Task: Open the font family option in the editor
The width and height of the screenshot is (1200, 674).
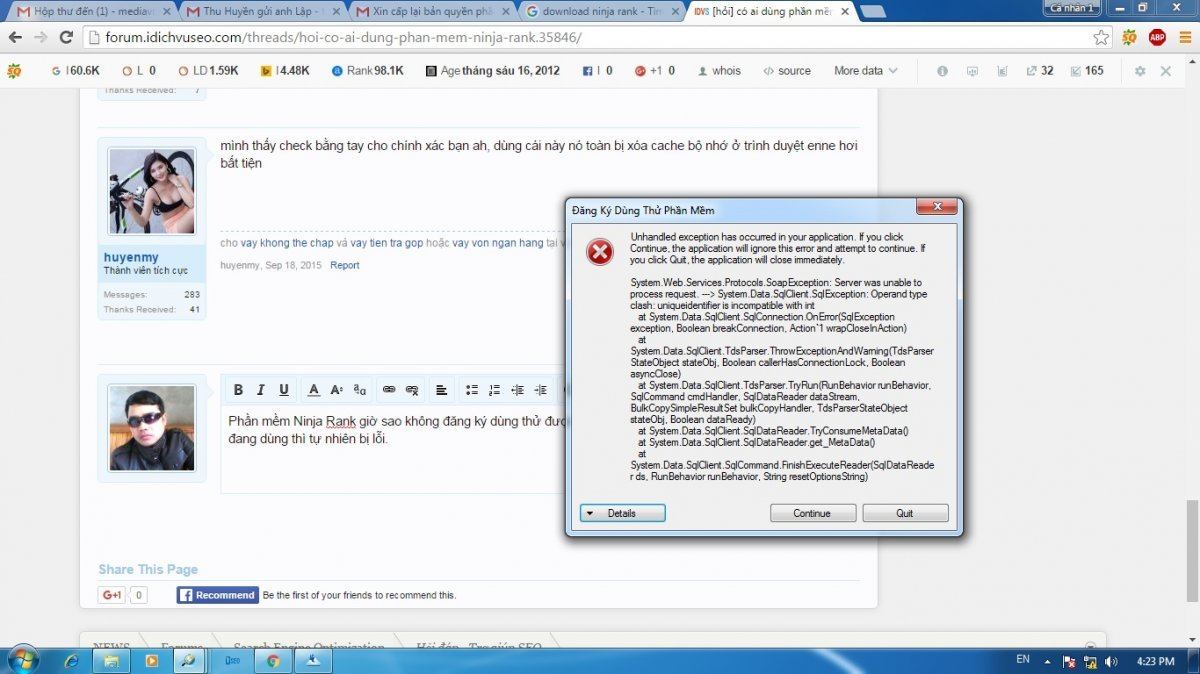Action: click(359, 390)
